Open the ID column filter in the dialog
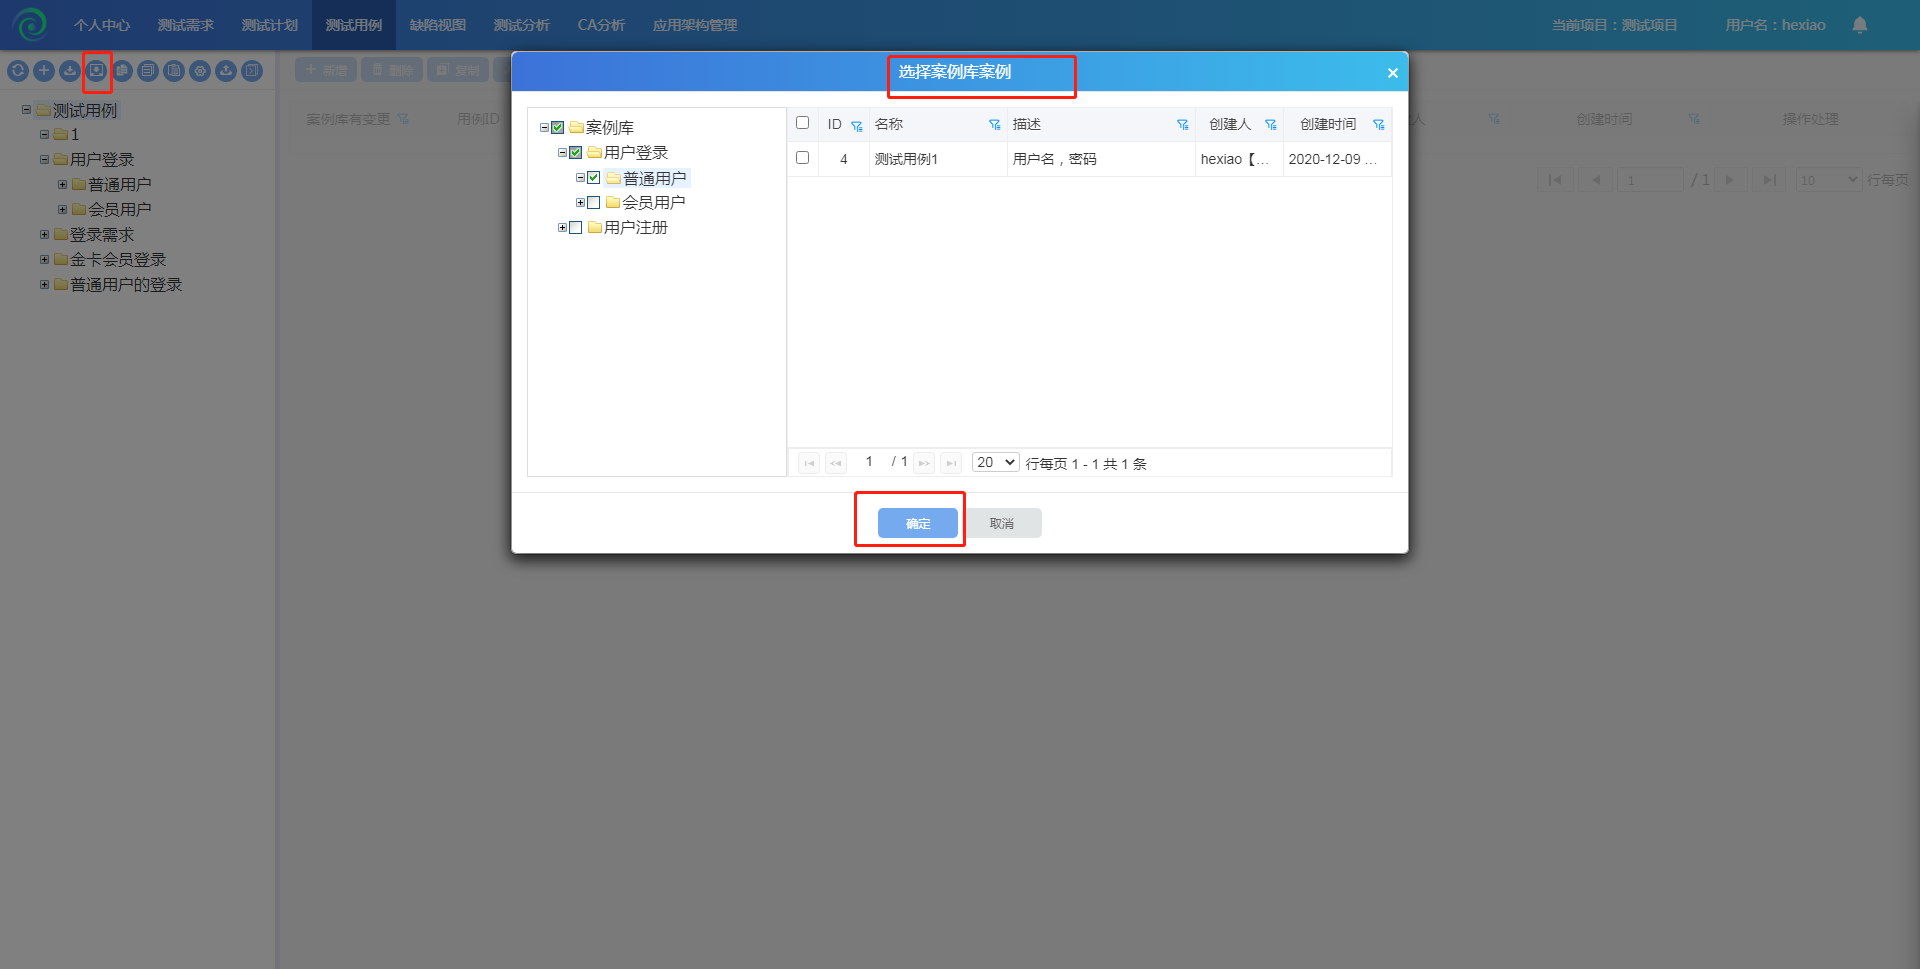 point(857,125)
